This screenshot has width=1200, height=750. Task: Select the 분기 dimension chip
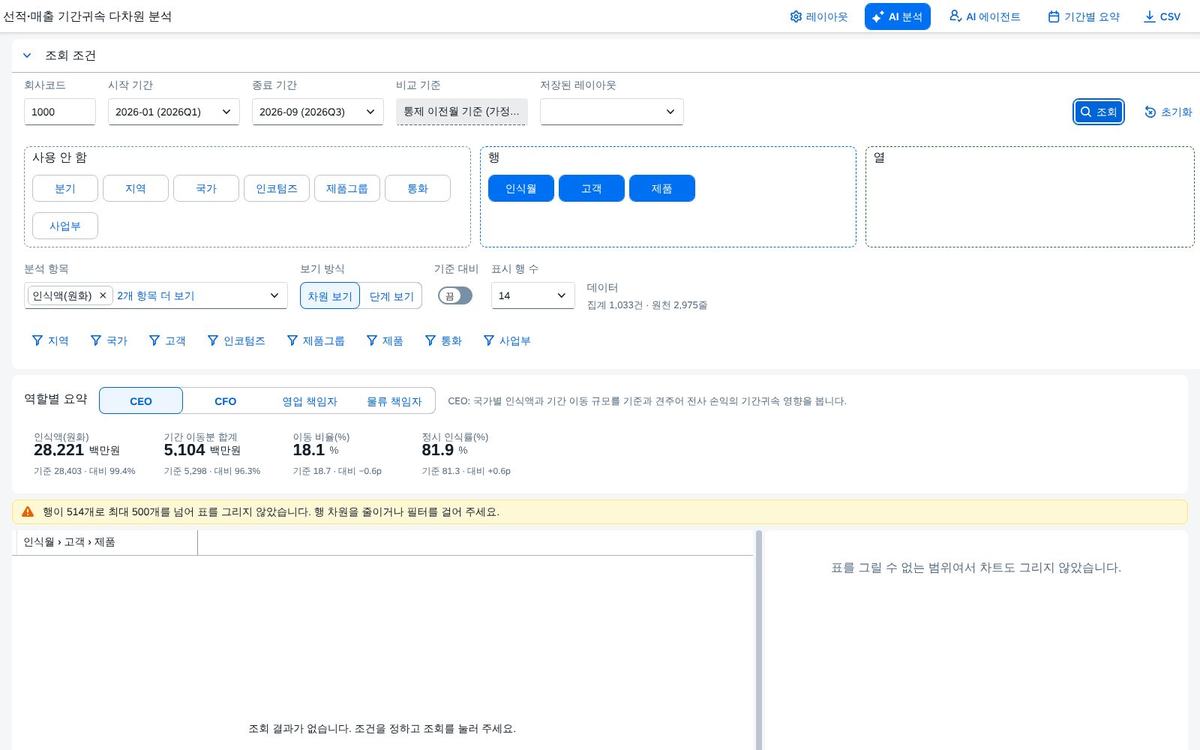[65, 188]
